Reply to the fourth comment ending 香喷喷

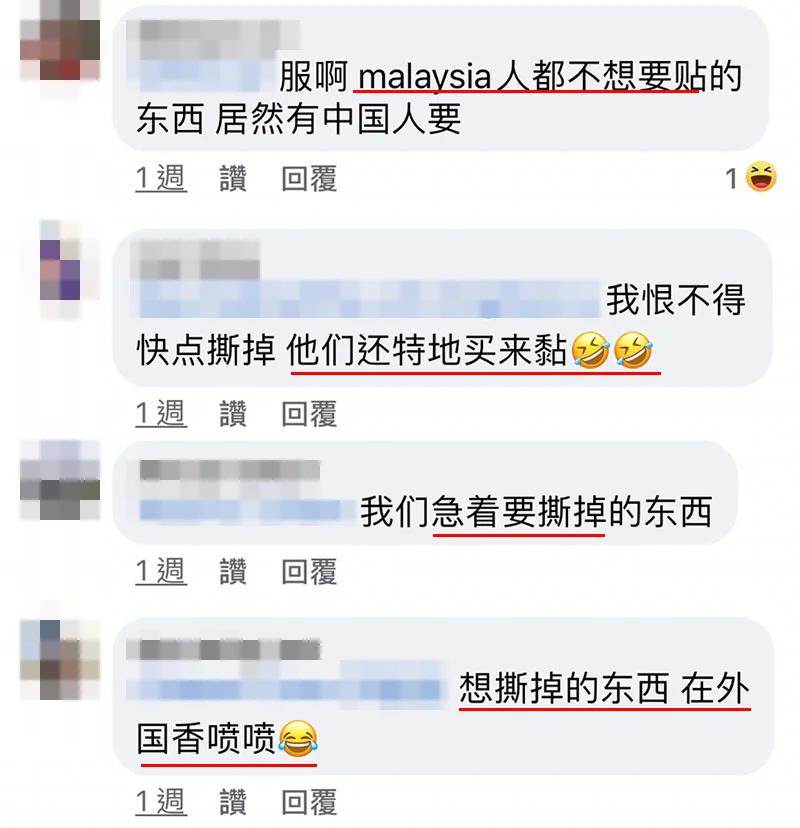(x=309, y=802)
